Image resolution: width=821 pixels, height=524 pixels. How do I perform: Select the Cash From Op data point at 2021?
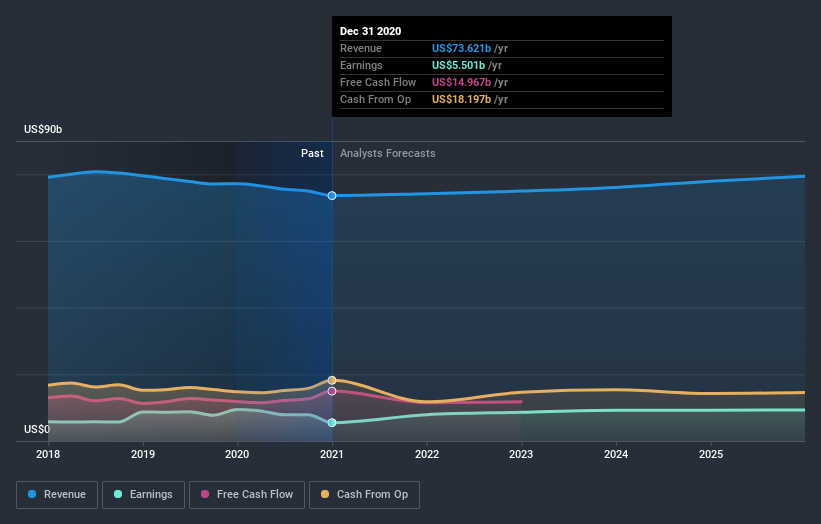tap(332, 381)
